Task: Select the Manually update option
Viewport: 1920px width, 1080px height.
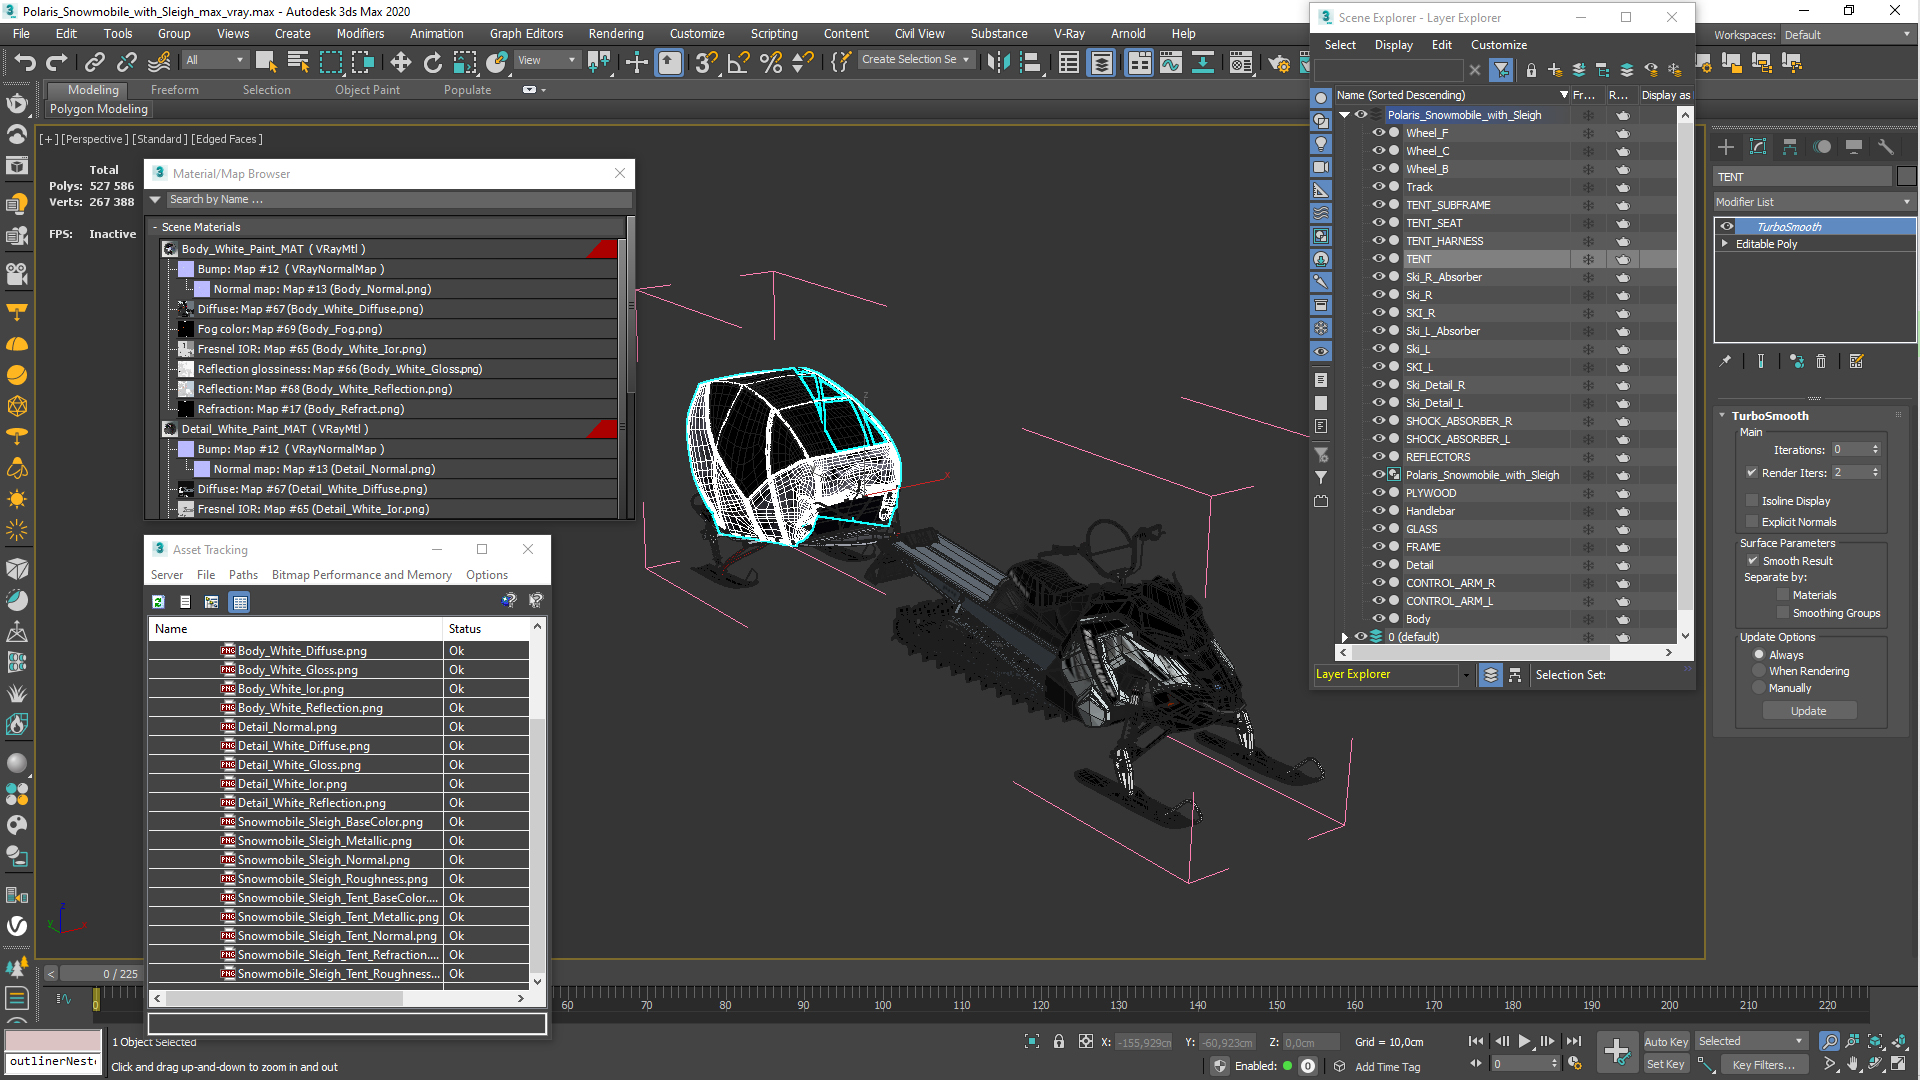Action: (1759, 688)
